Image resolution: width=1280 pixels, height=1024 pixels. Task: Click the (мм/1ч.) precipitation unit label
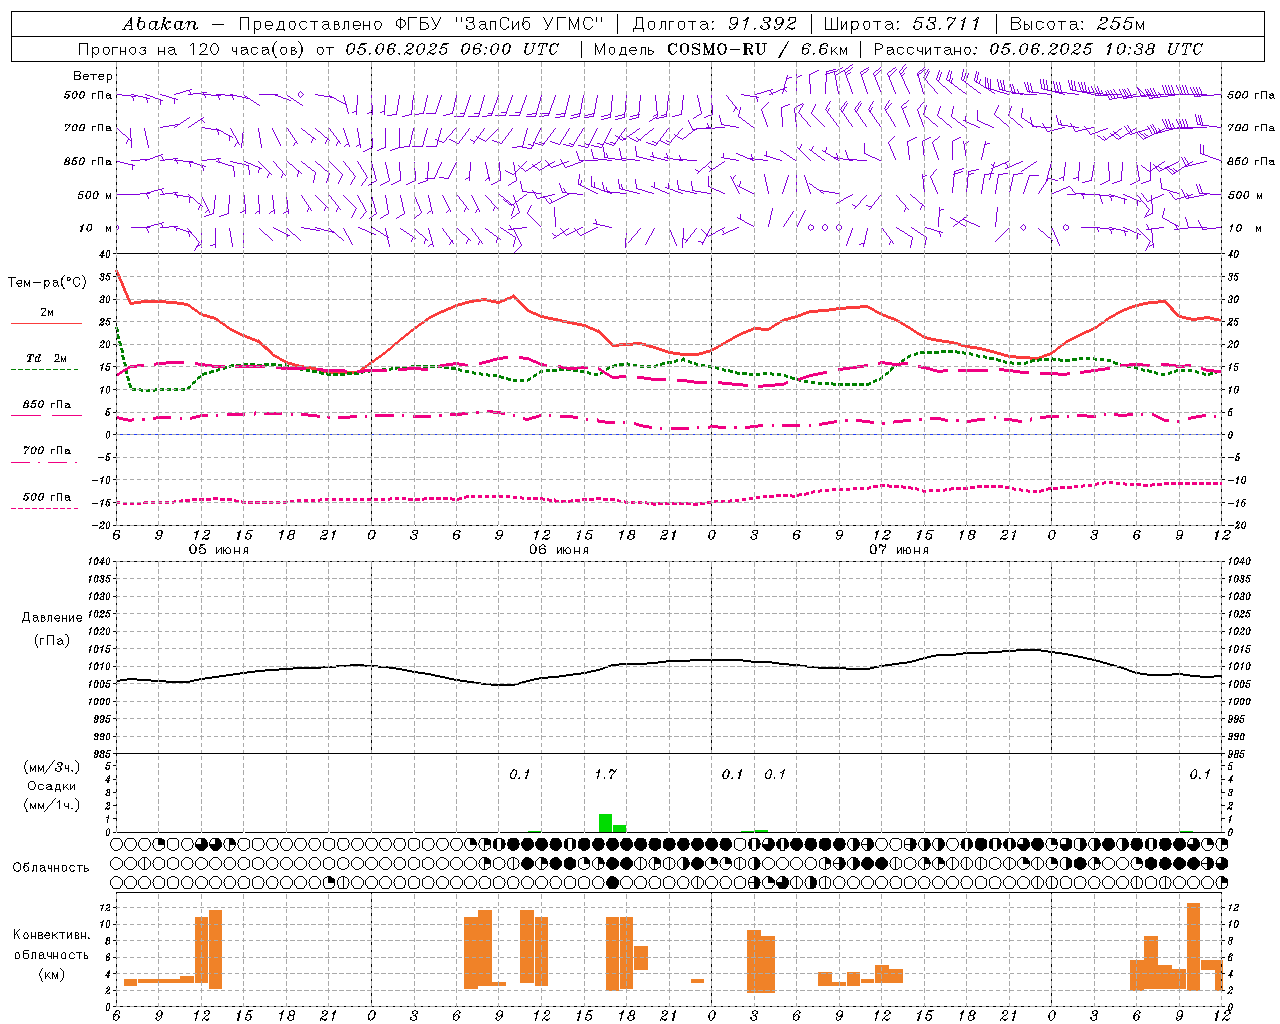coord(52,805)
